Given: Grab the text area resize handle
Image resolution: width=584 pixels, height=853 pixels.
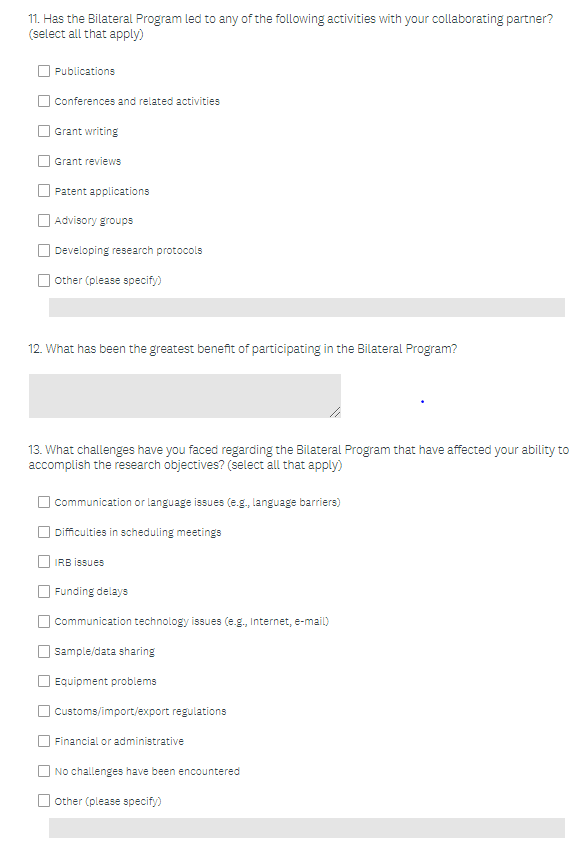Looking at the screenshot, I should 336,412.
